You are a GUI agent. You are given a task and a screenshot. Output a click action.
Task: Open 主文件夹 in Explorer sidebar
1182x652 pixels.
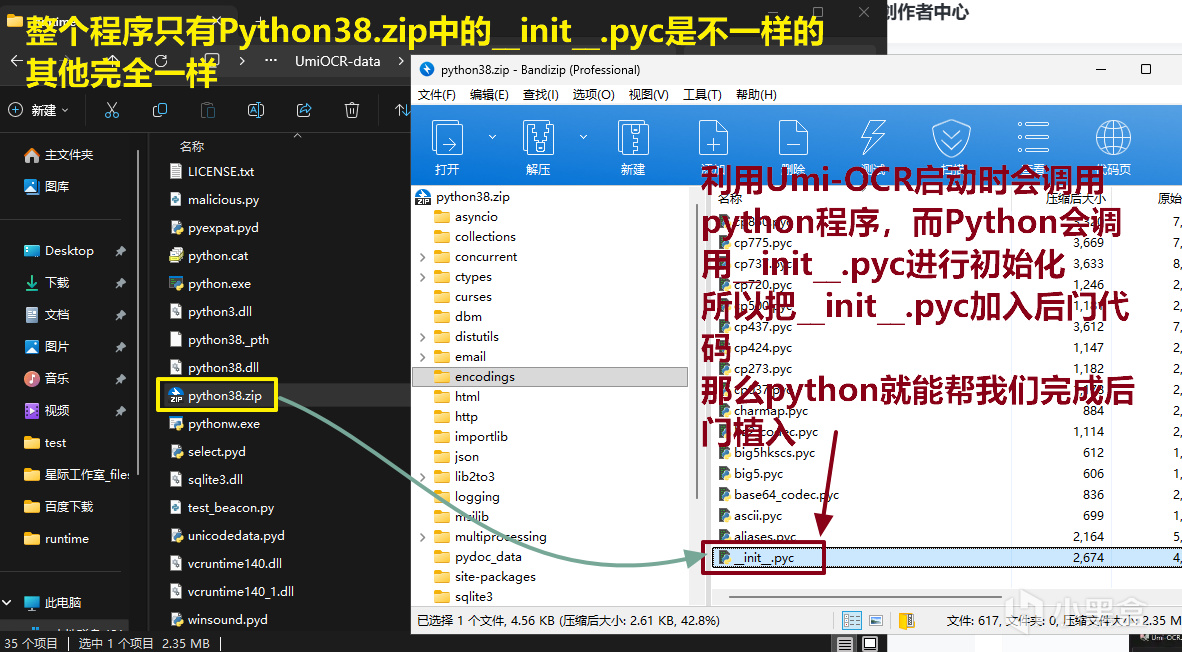point(59,155)
